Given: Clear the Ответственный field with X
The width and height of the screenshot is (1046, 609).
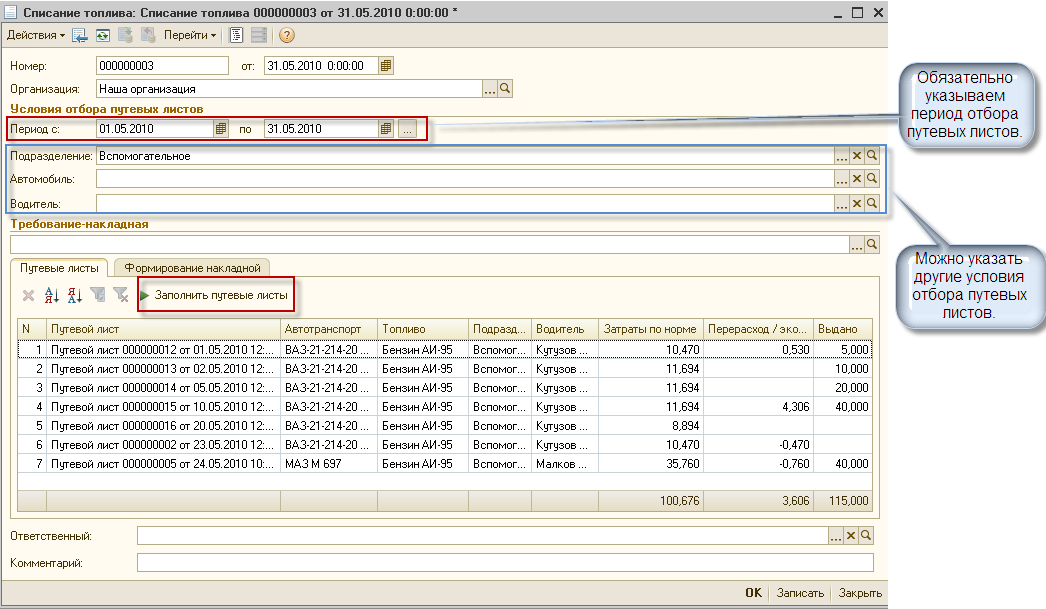Looking at the screenshot, I should click(x=851, y=536).
